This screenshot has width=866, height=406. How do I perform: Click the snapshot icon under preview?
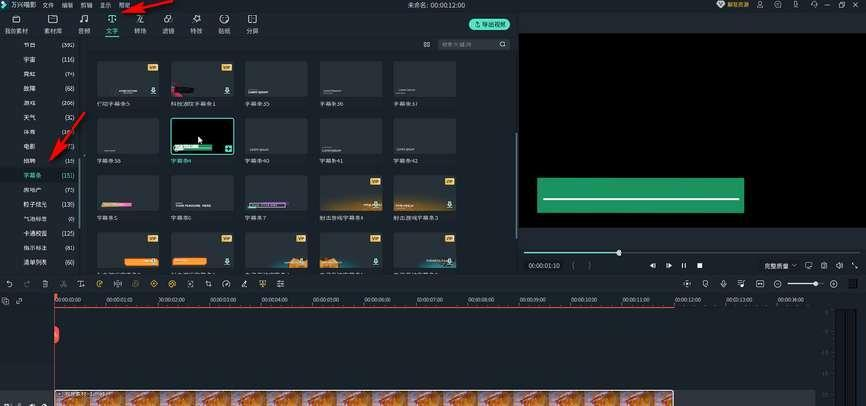824,266
